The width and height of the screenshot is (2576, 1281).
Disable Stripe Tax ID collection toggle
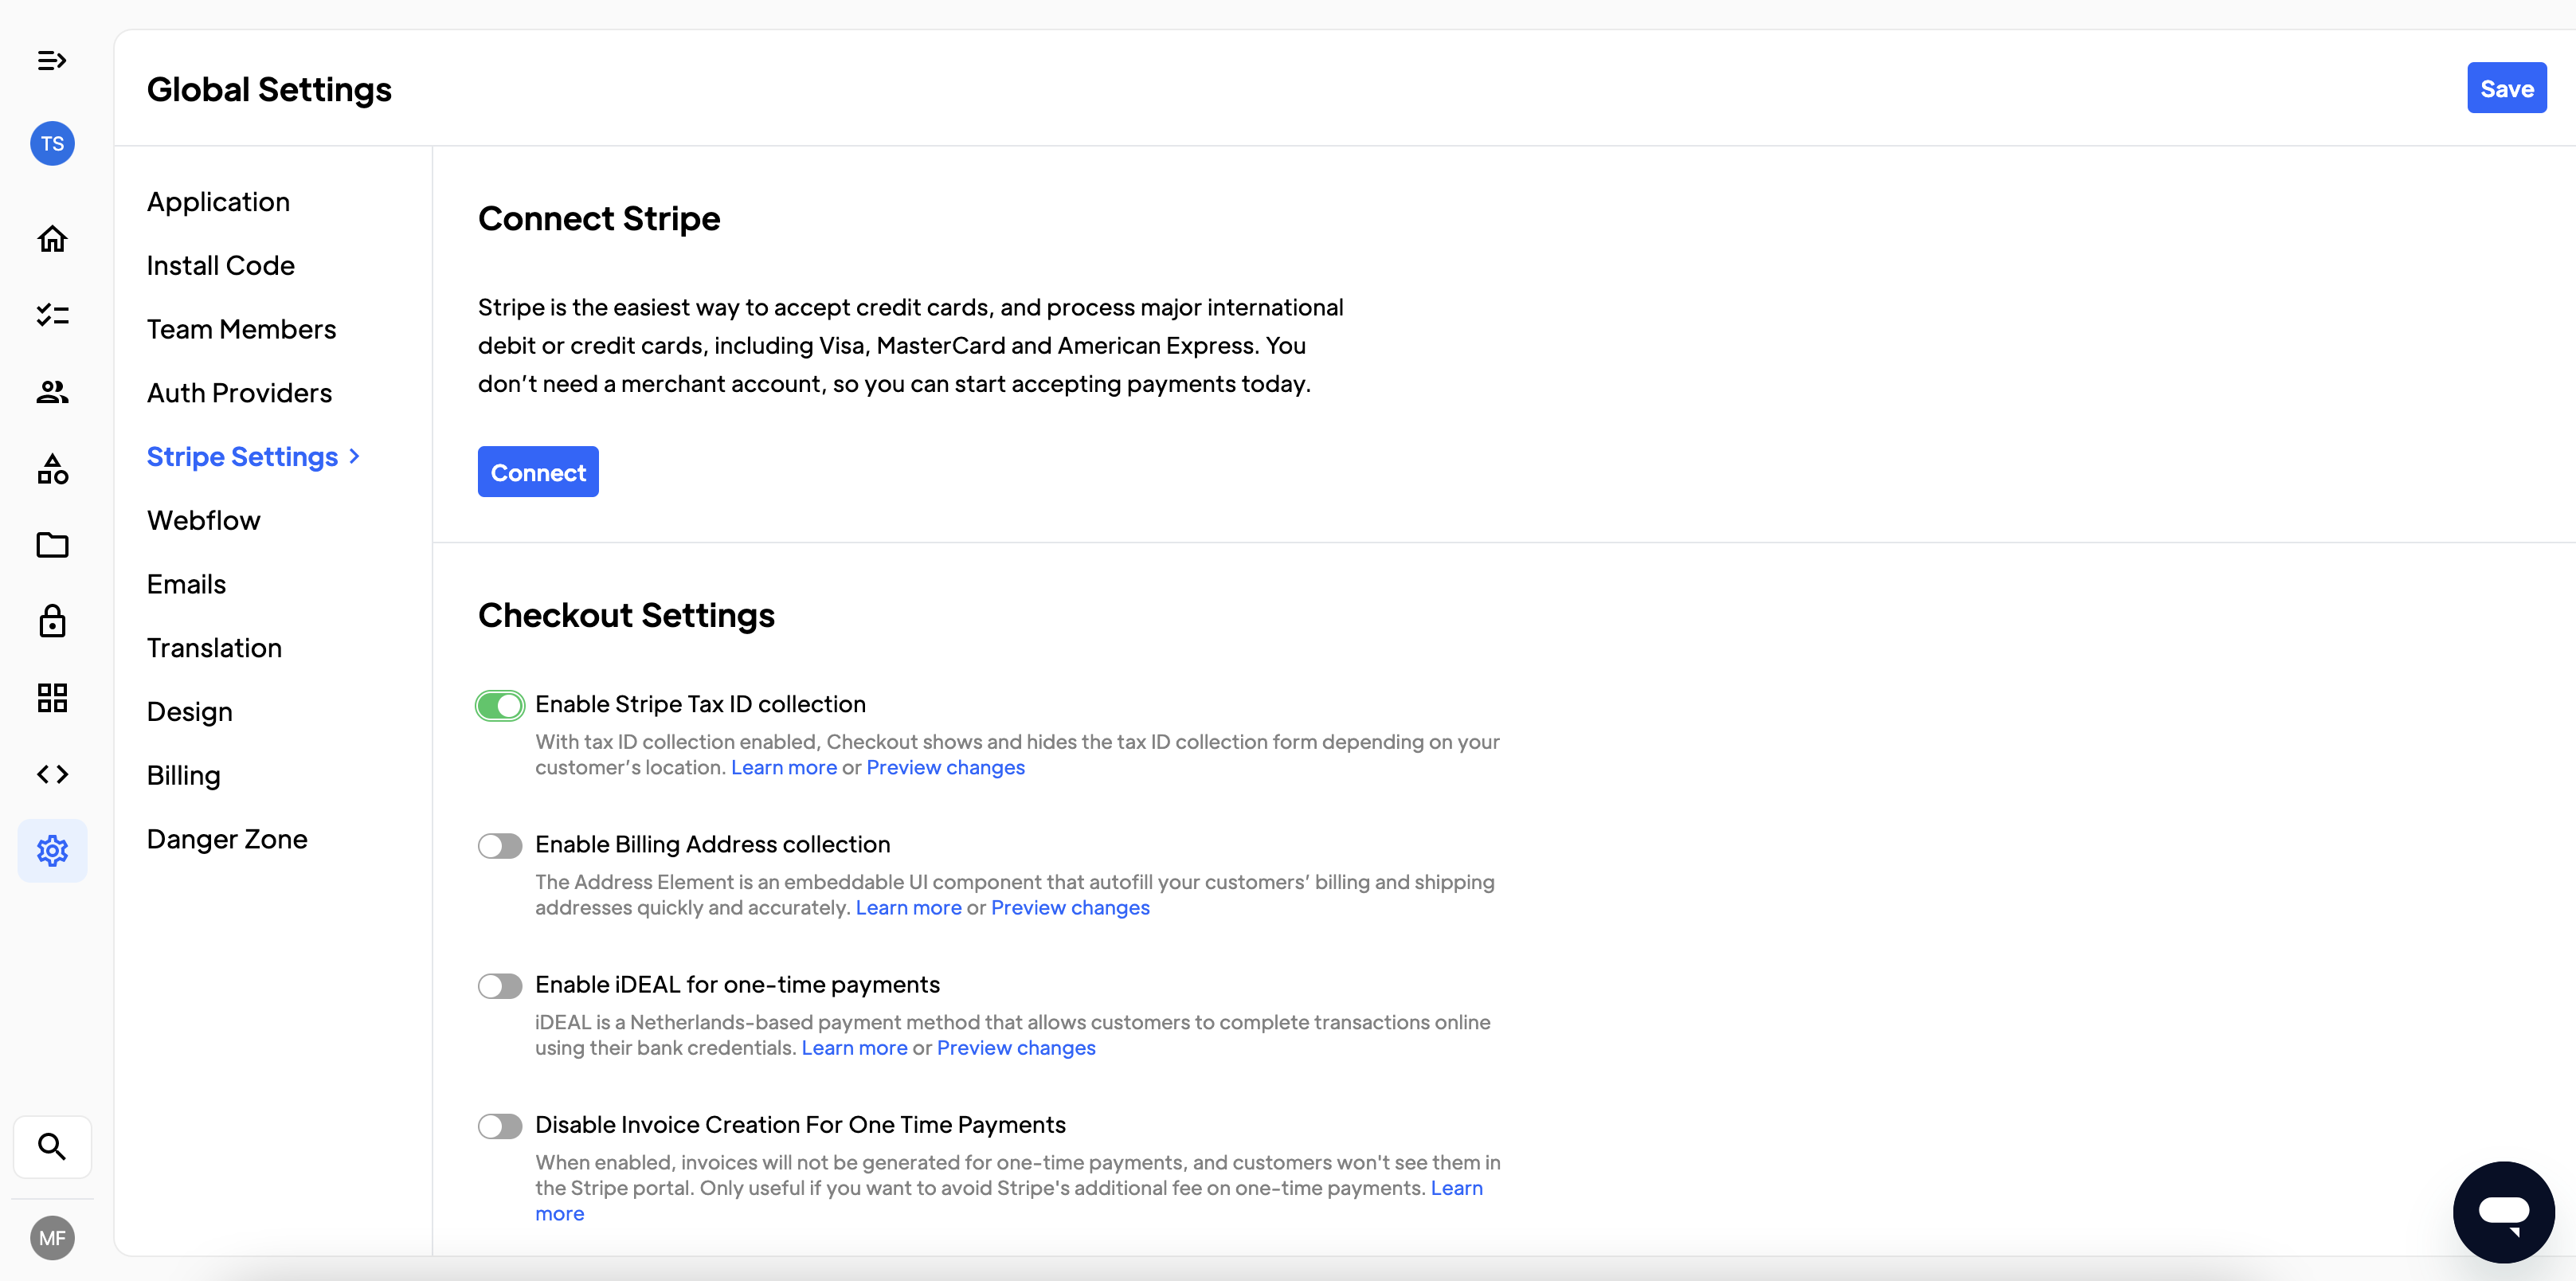500,706
